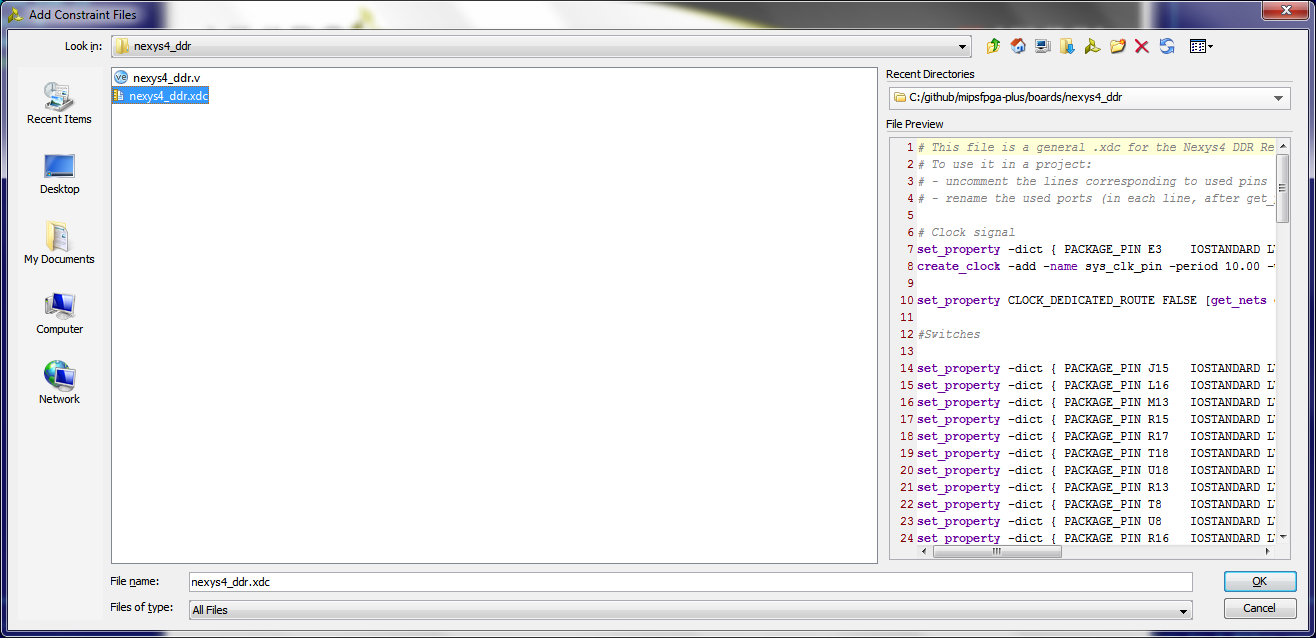Open Recent Items shortcut
Screen dimensions: 1316x638
(x=59, y=103)
